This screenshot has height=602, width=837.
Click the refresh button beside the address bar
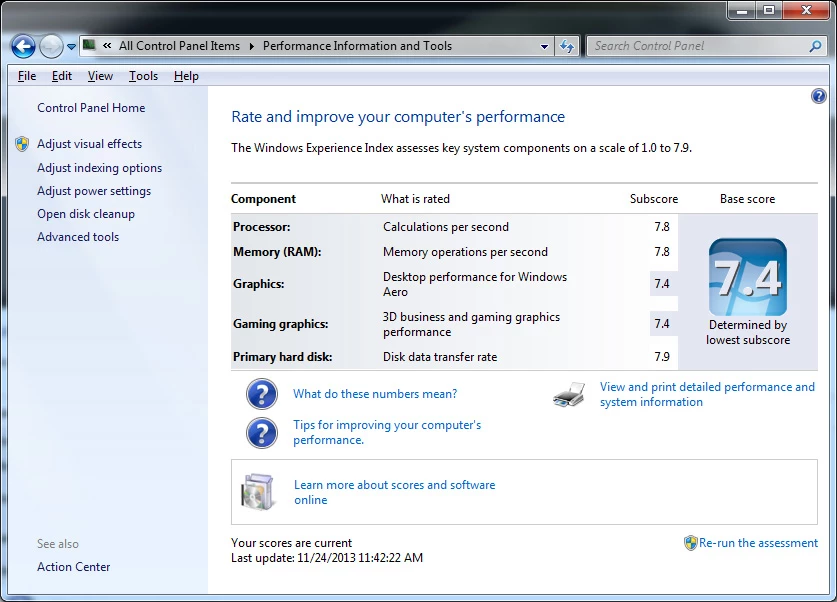point(566,46)
